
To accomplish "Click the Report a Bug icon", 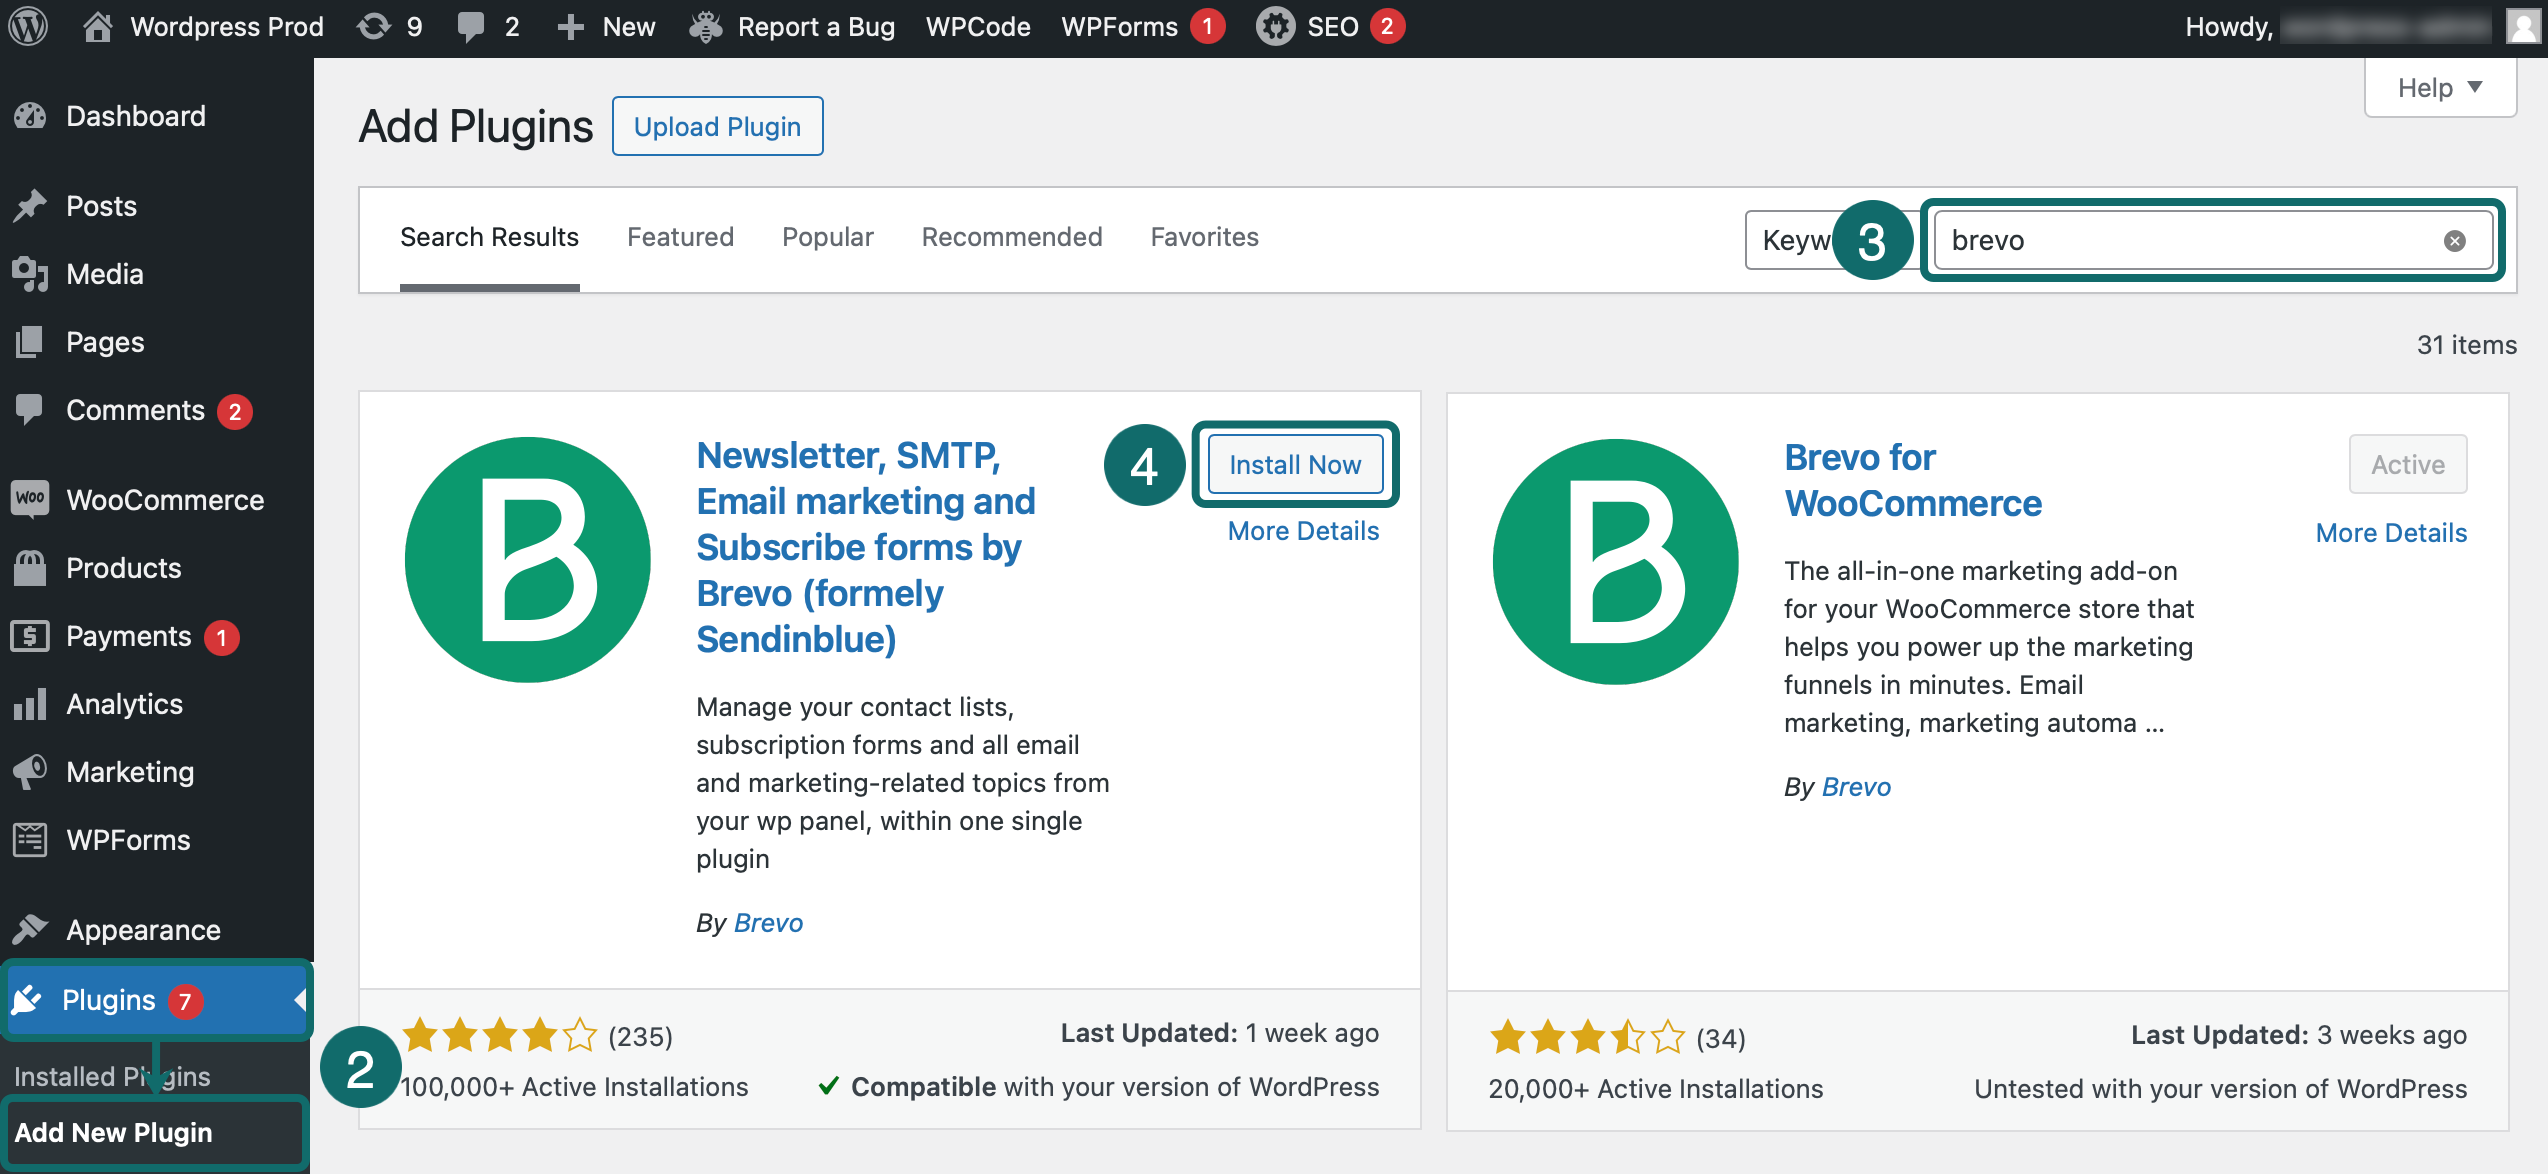I will tap(706, 26).
